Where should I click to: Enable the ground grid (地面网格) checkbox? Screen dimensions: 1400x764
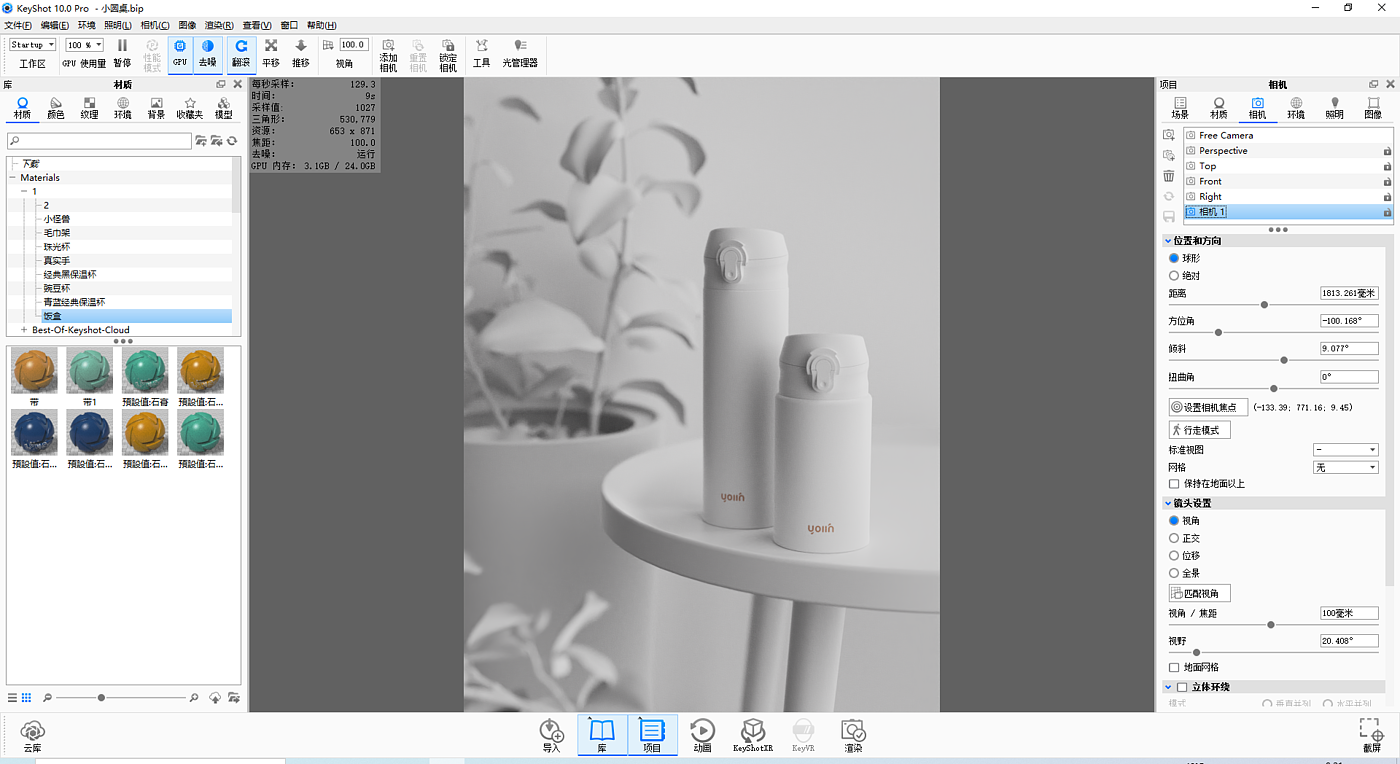(x=1174, y=667)
